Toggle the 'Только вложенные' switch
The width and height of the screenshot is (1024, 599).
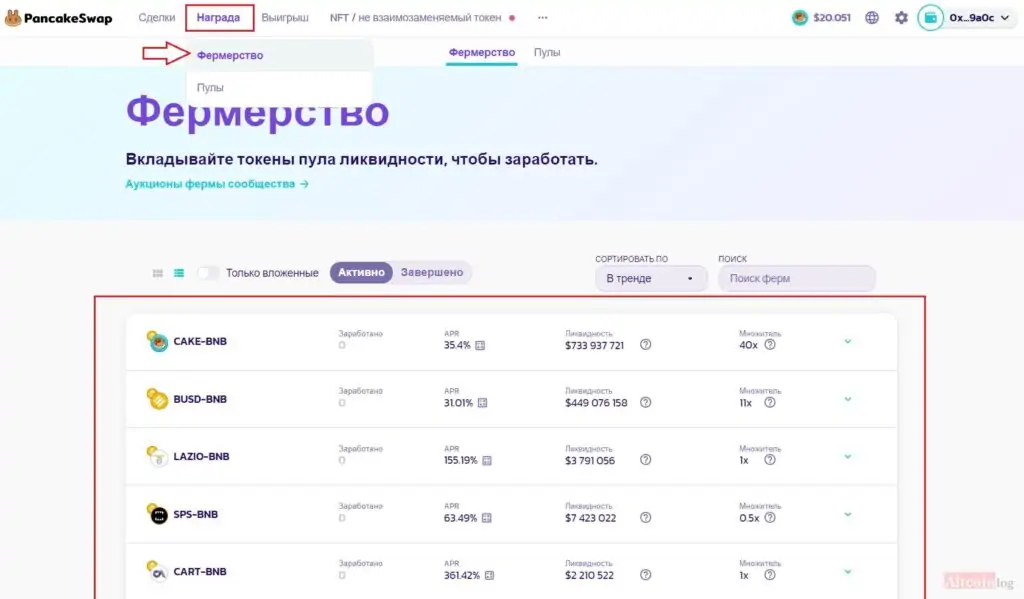click(208, 273)
